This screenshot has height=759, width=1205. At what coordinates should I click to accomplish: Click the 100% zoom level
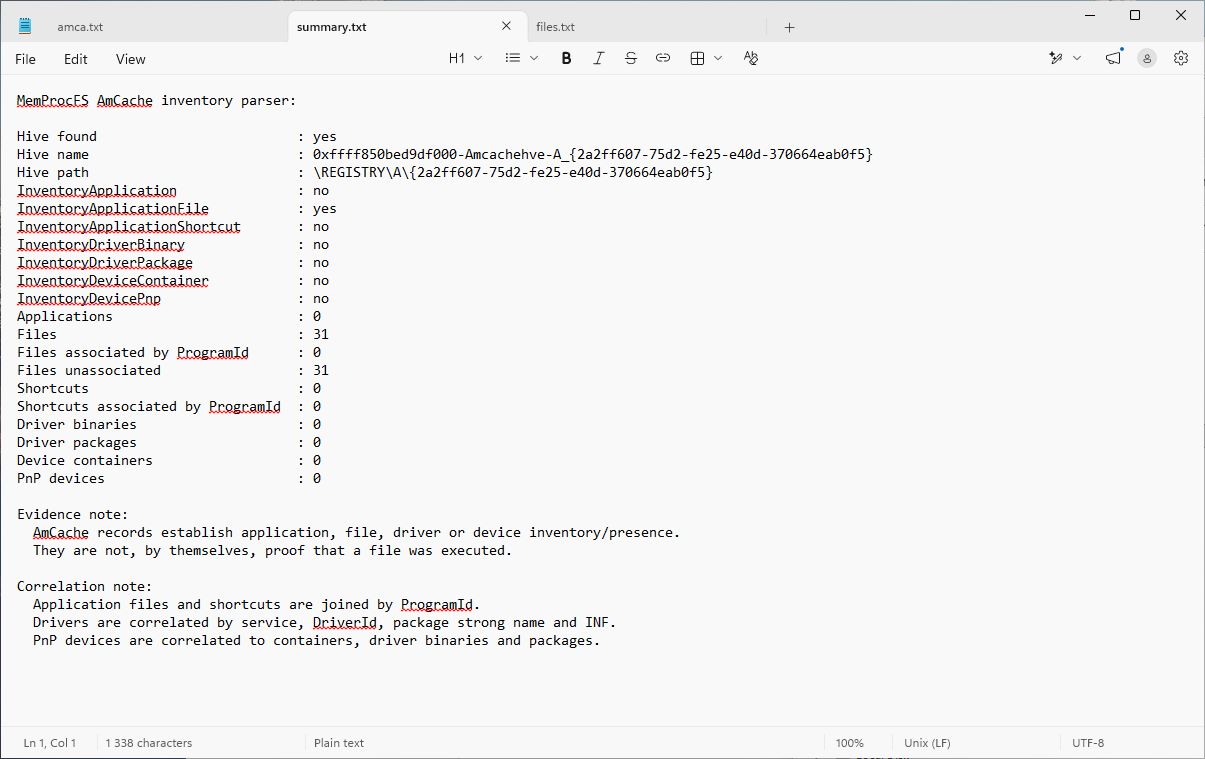(850, 743)
